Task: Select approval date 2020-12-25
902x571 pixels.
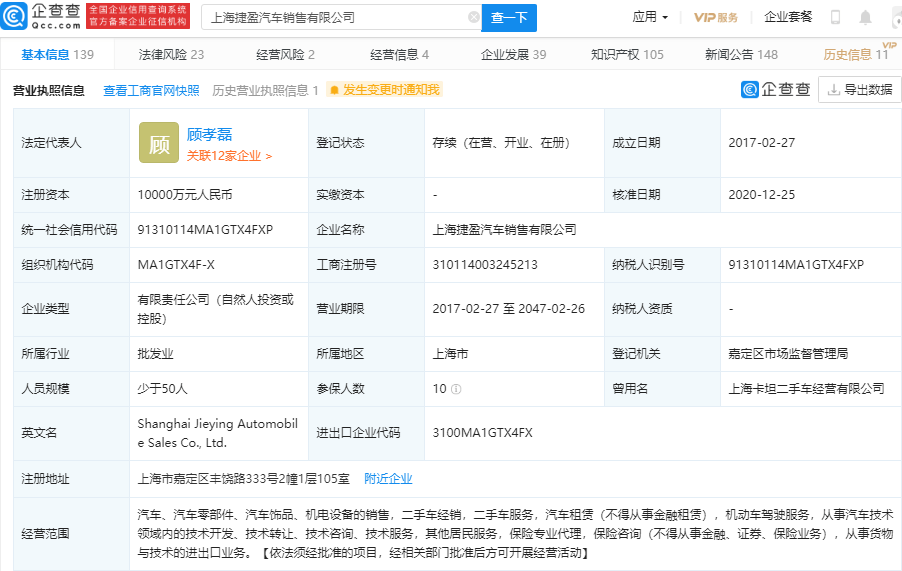Action: point(762,195)
